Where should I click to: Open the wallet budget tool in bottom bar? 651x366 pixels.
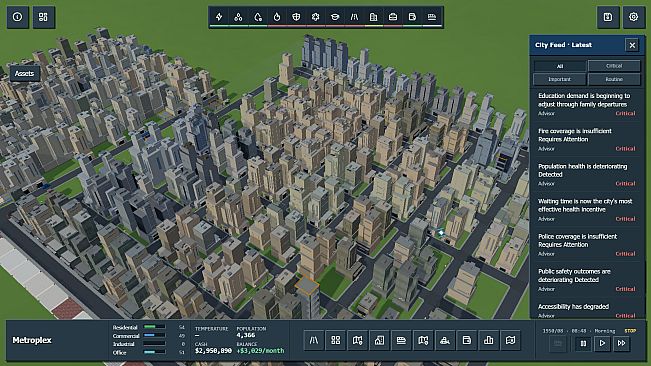click(x=467, y=341)
